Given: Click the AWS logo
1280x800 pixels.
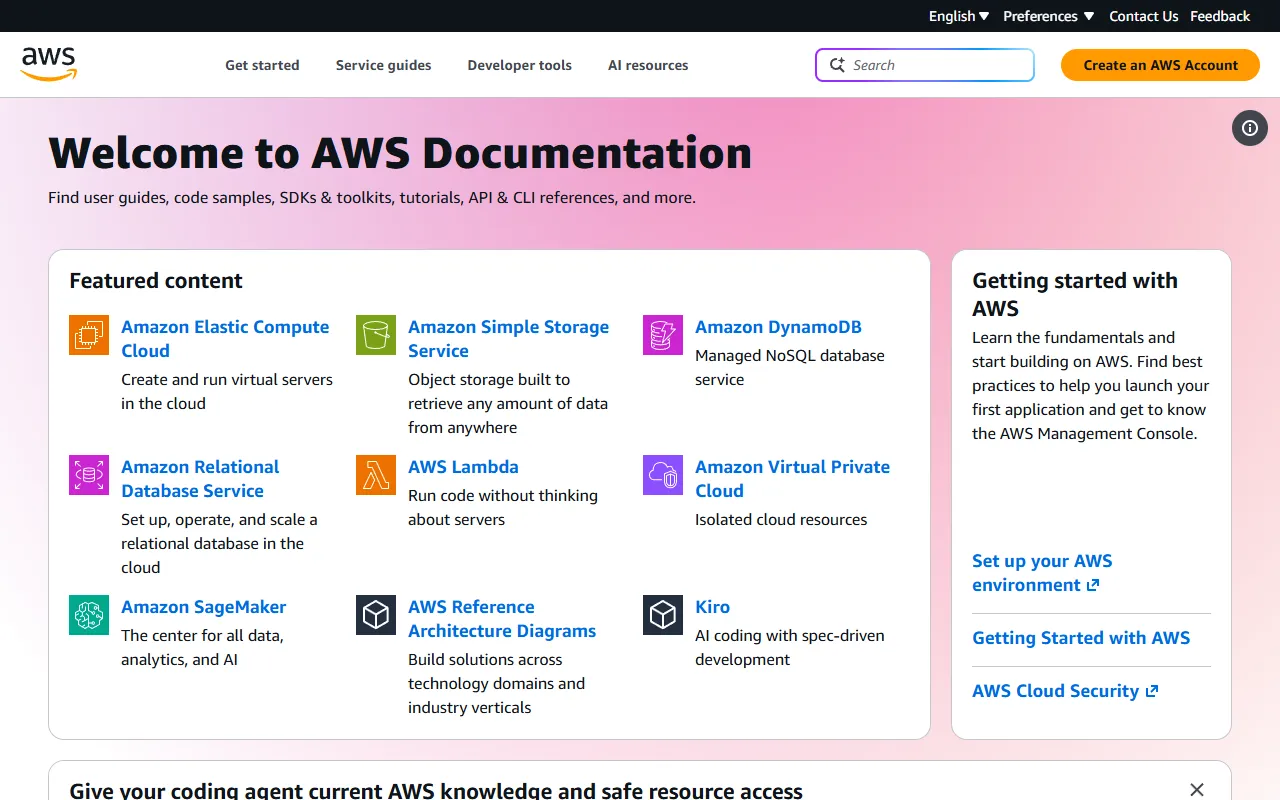Looking at the screenshot, I should [x=48, y=65].
